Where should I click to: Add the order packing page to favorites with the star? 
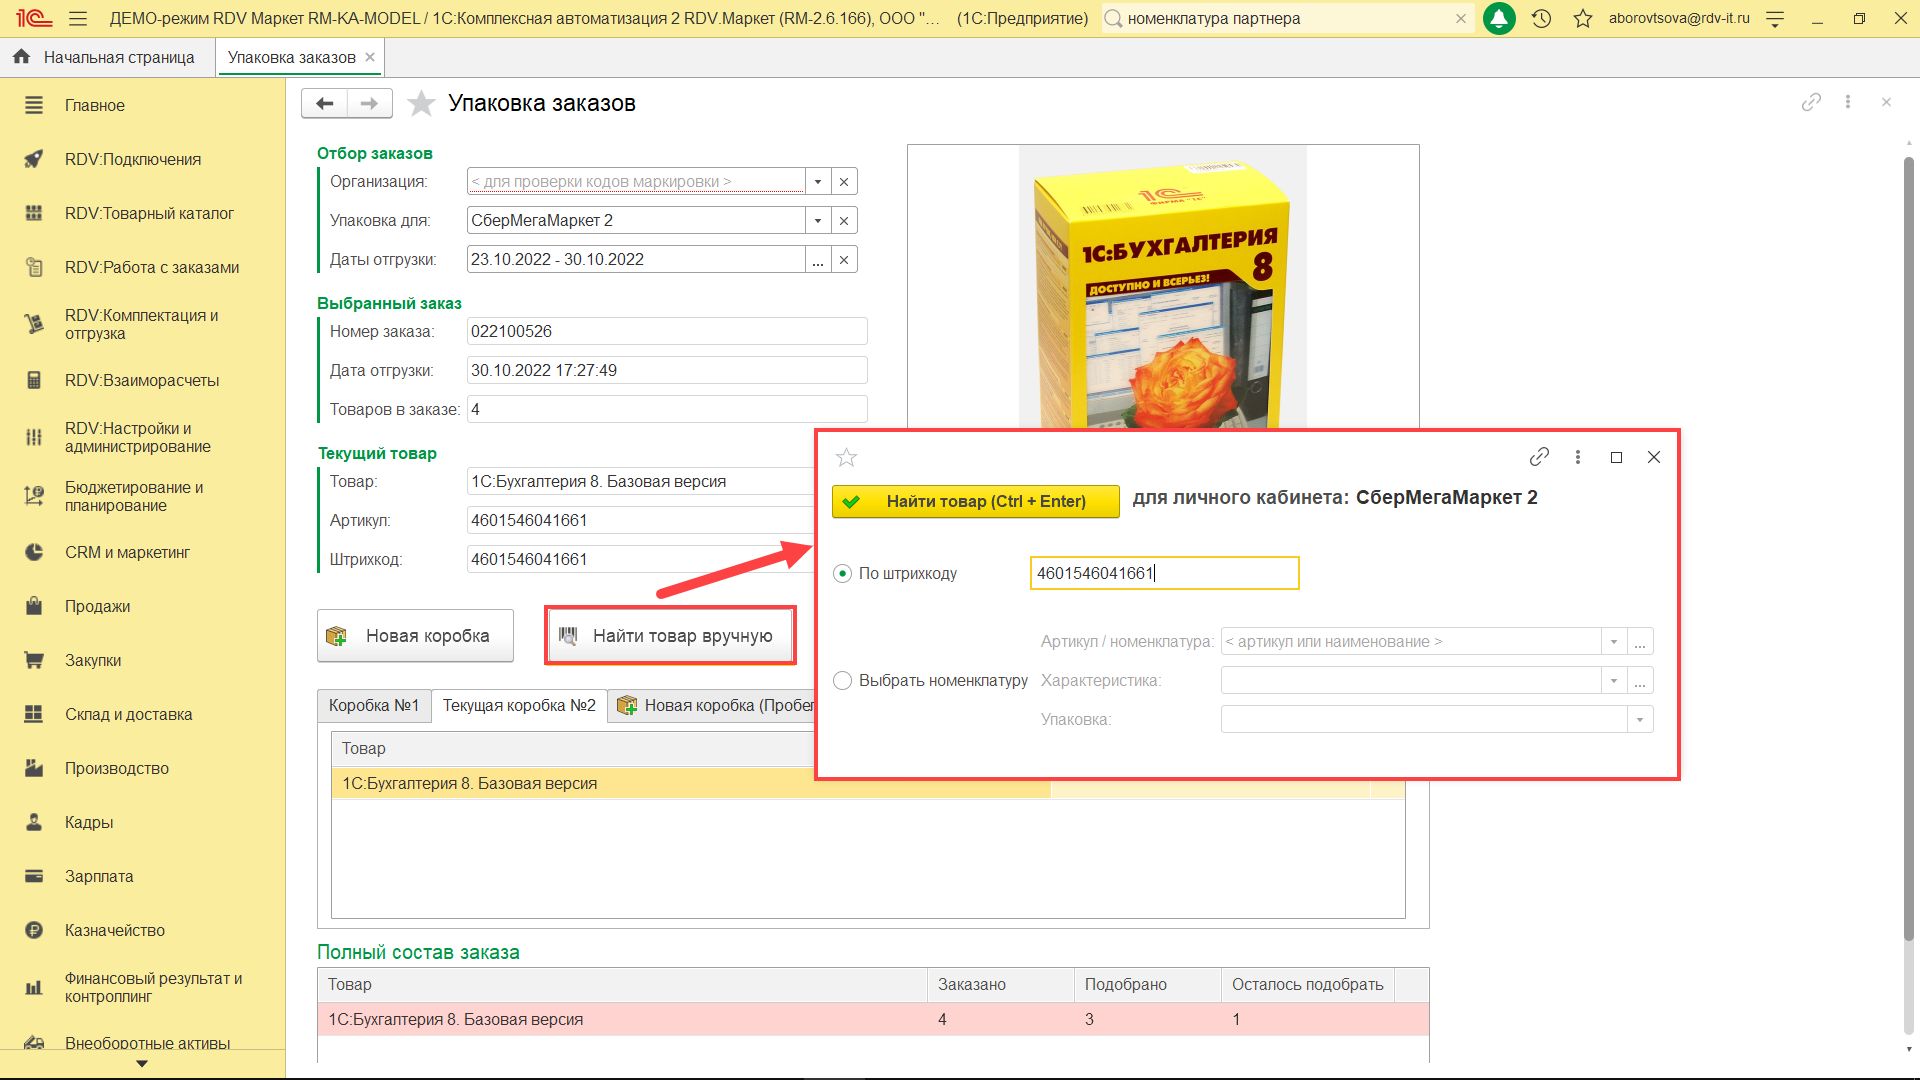(x=421, y=103)
